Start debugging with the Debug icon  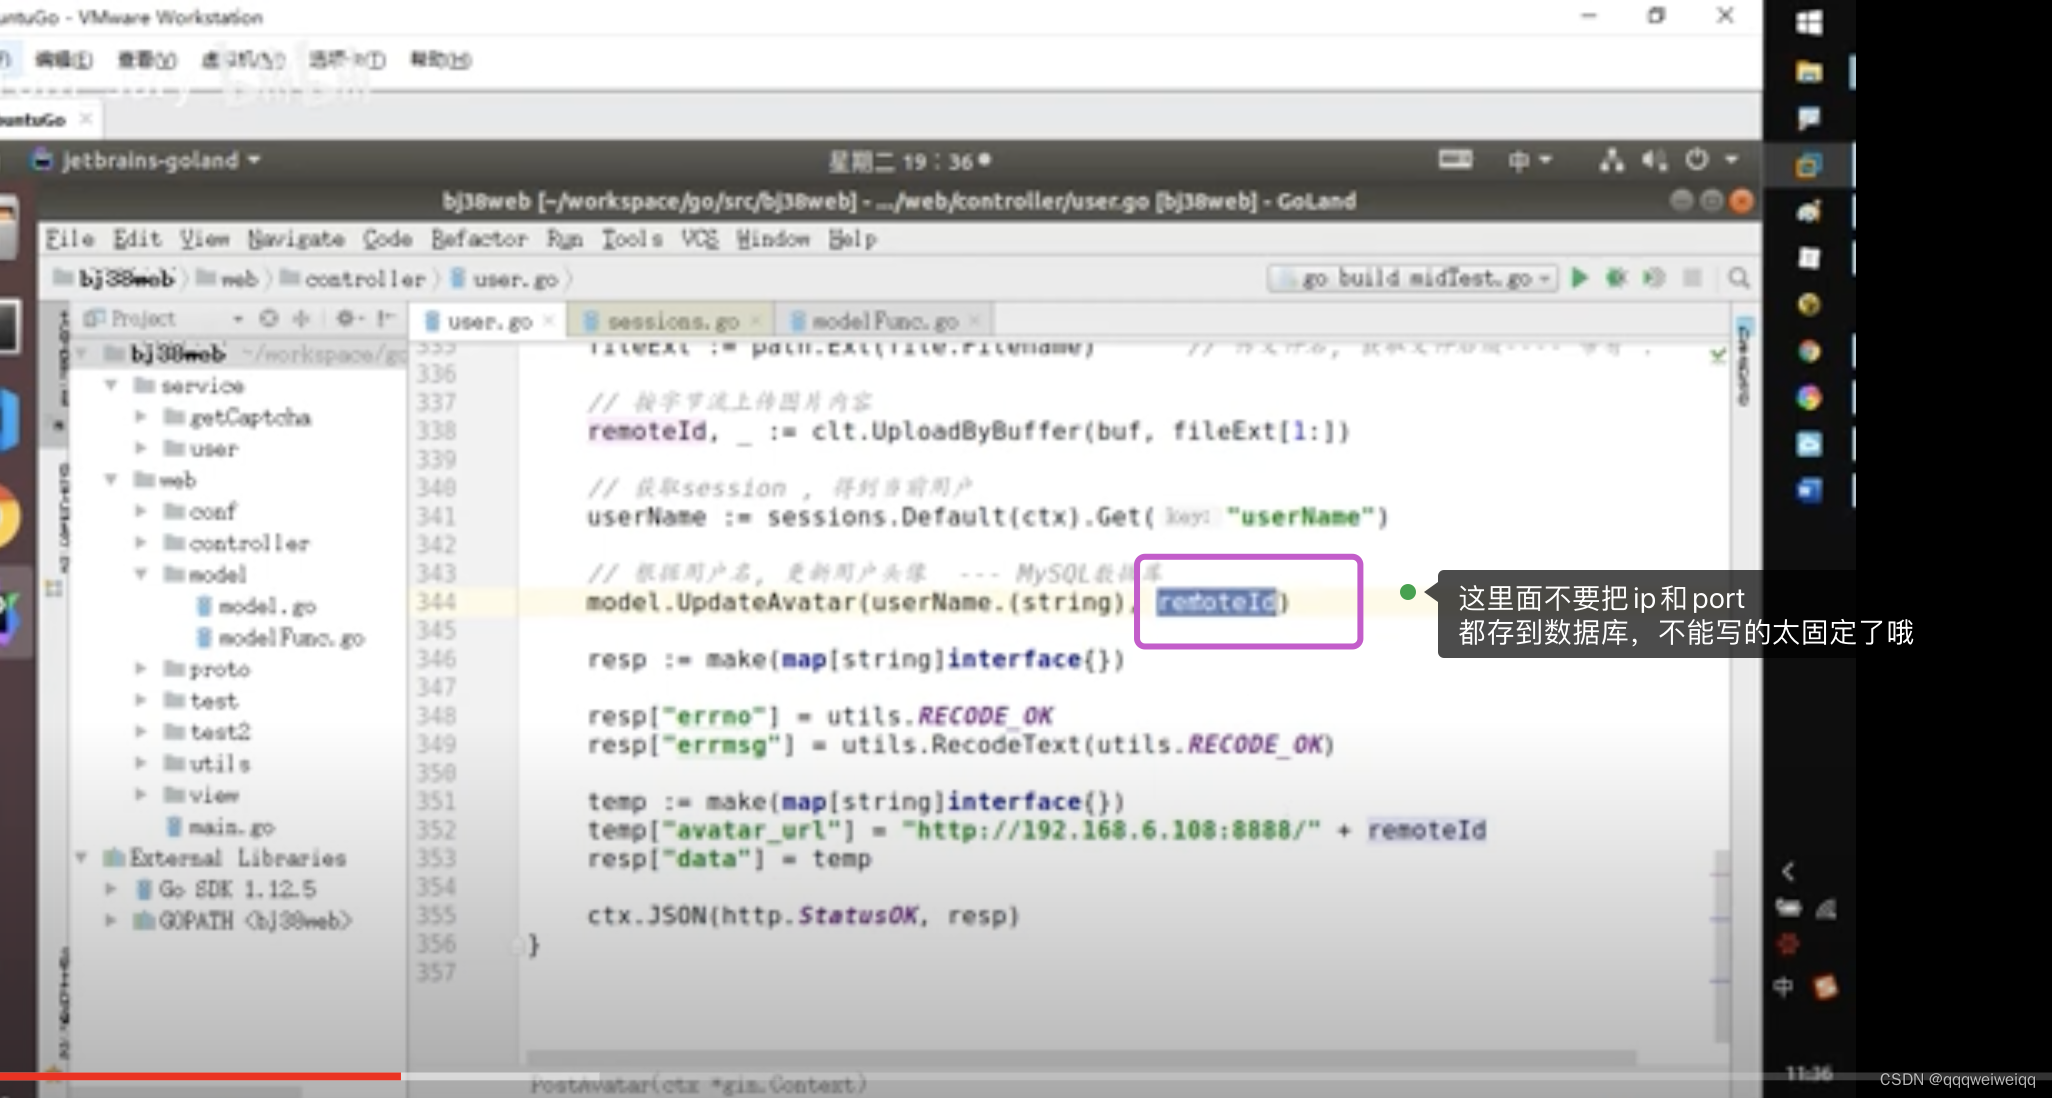tap(1616, 278)
